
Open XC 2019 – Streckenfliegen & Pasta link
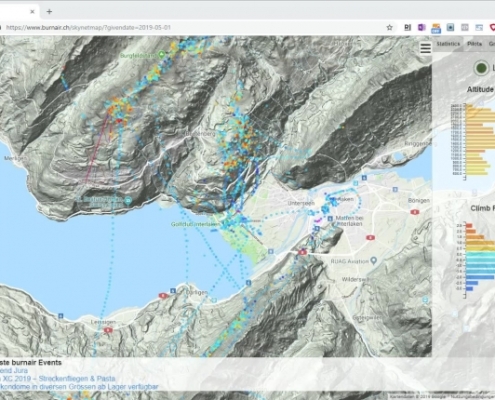click(58, 379)
